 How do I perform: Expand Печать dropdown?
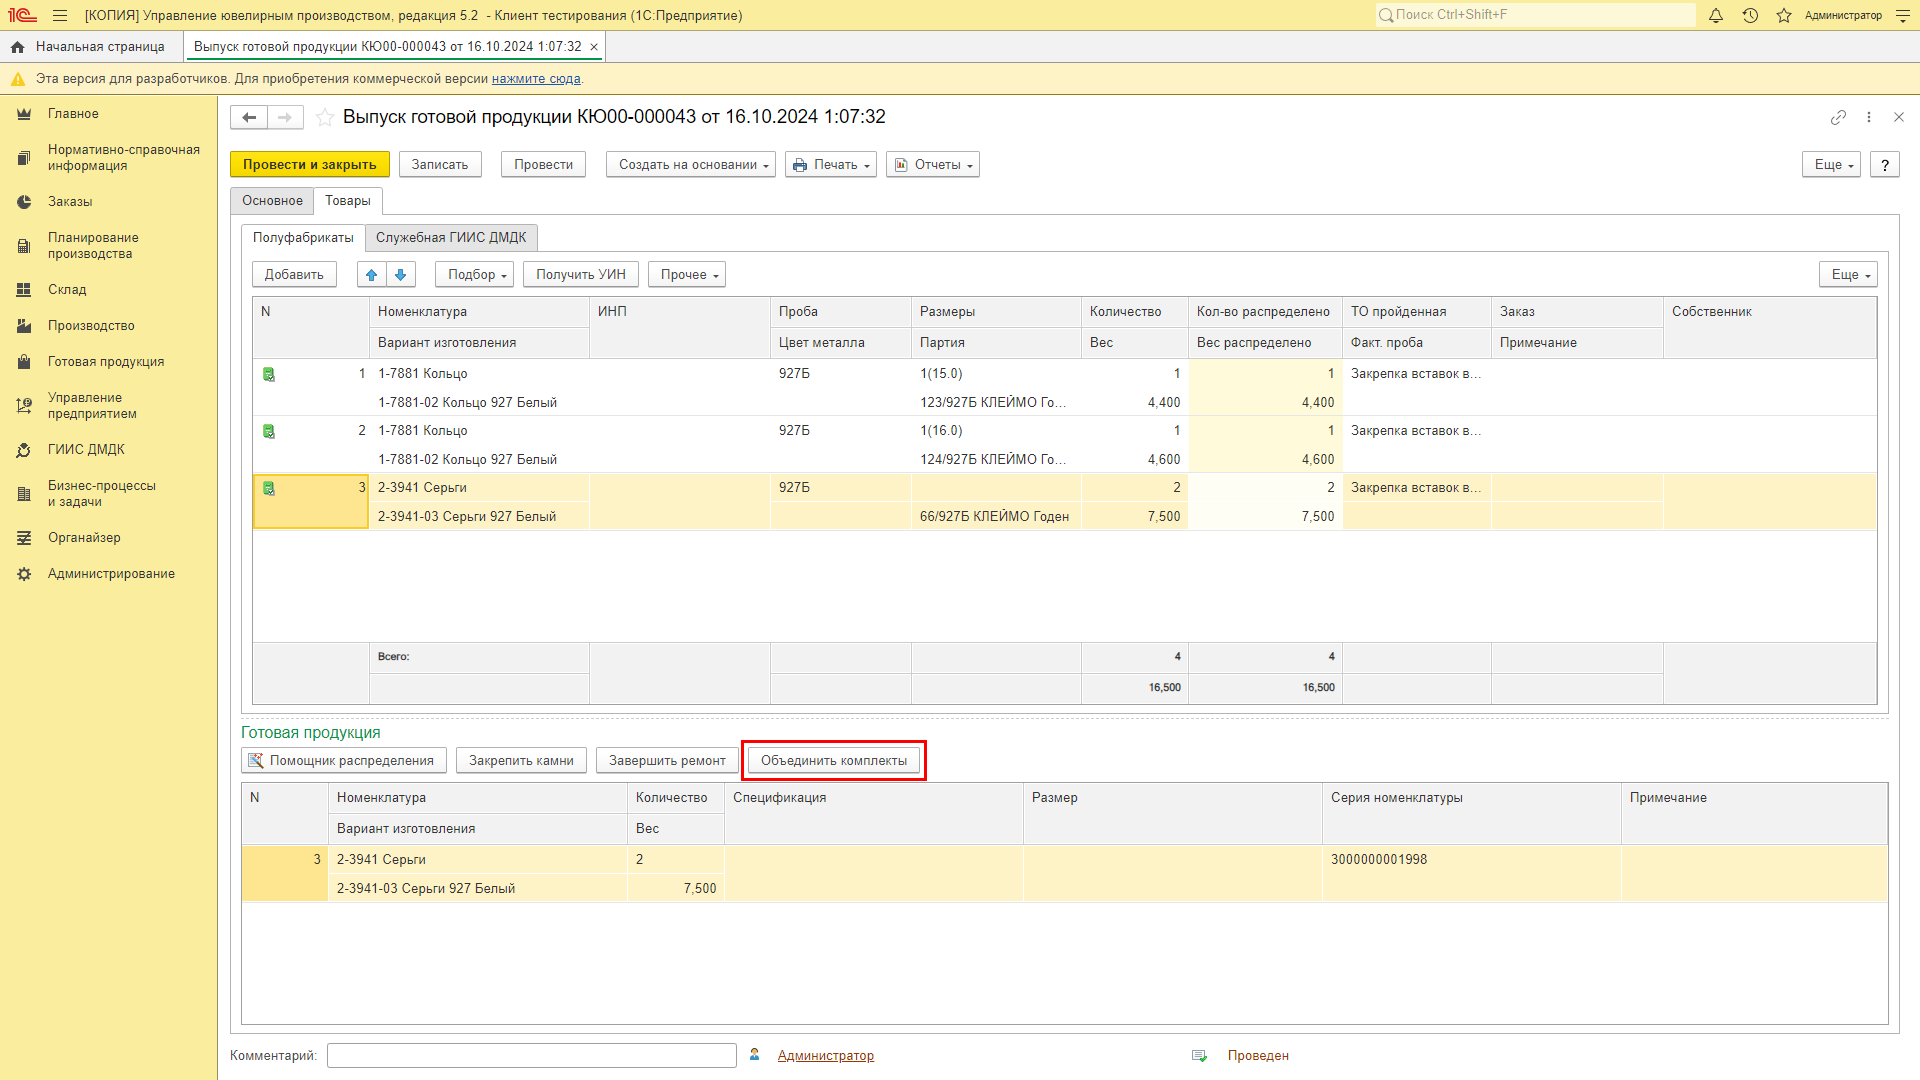831,165
